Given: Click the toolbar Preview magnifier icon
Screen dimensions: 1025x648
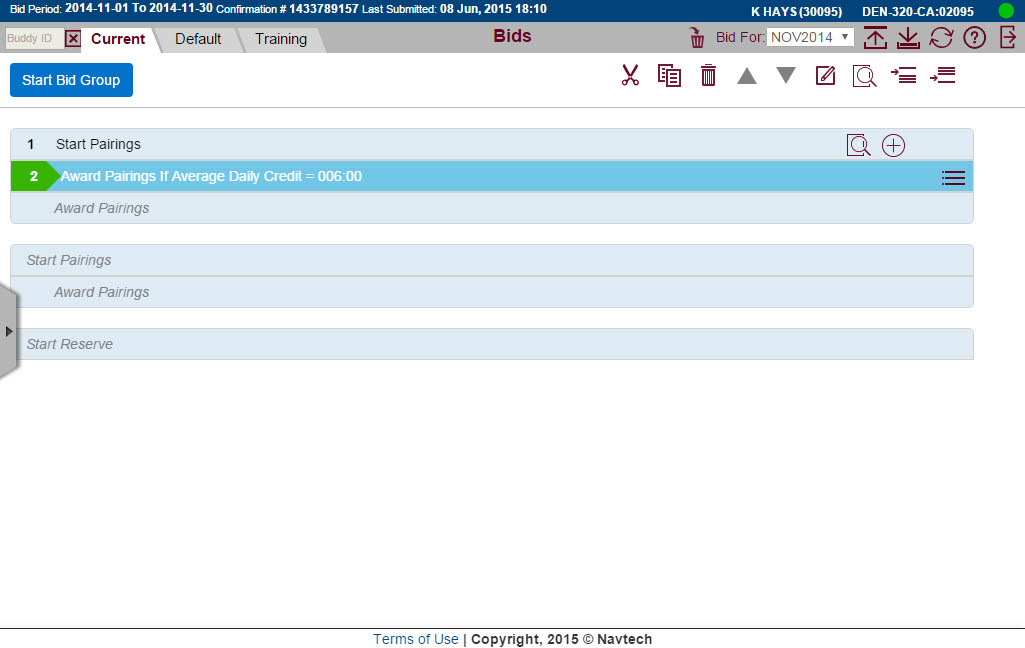Looking at the screenshot, I should (864, 76).
